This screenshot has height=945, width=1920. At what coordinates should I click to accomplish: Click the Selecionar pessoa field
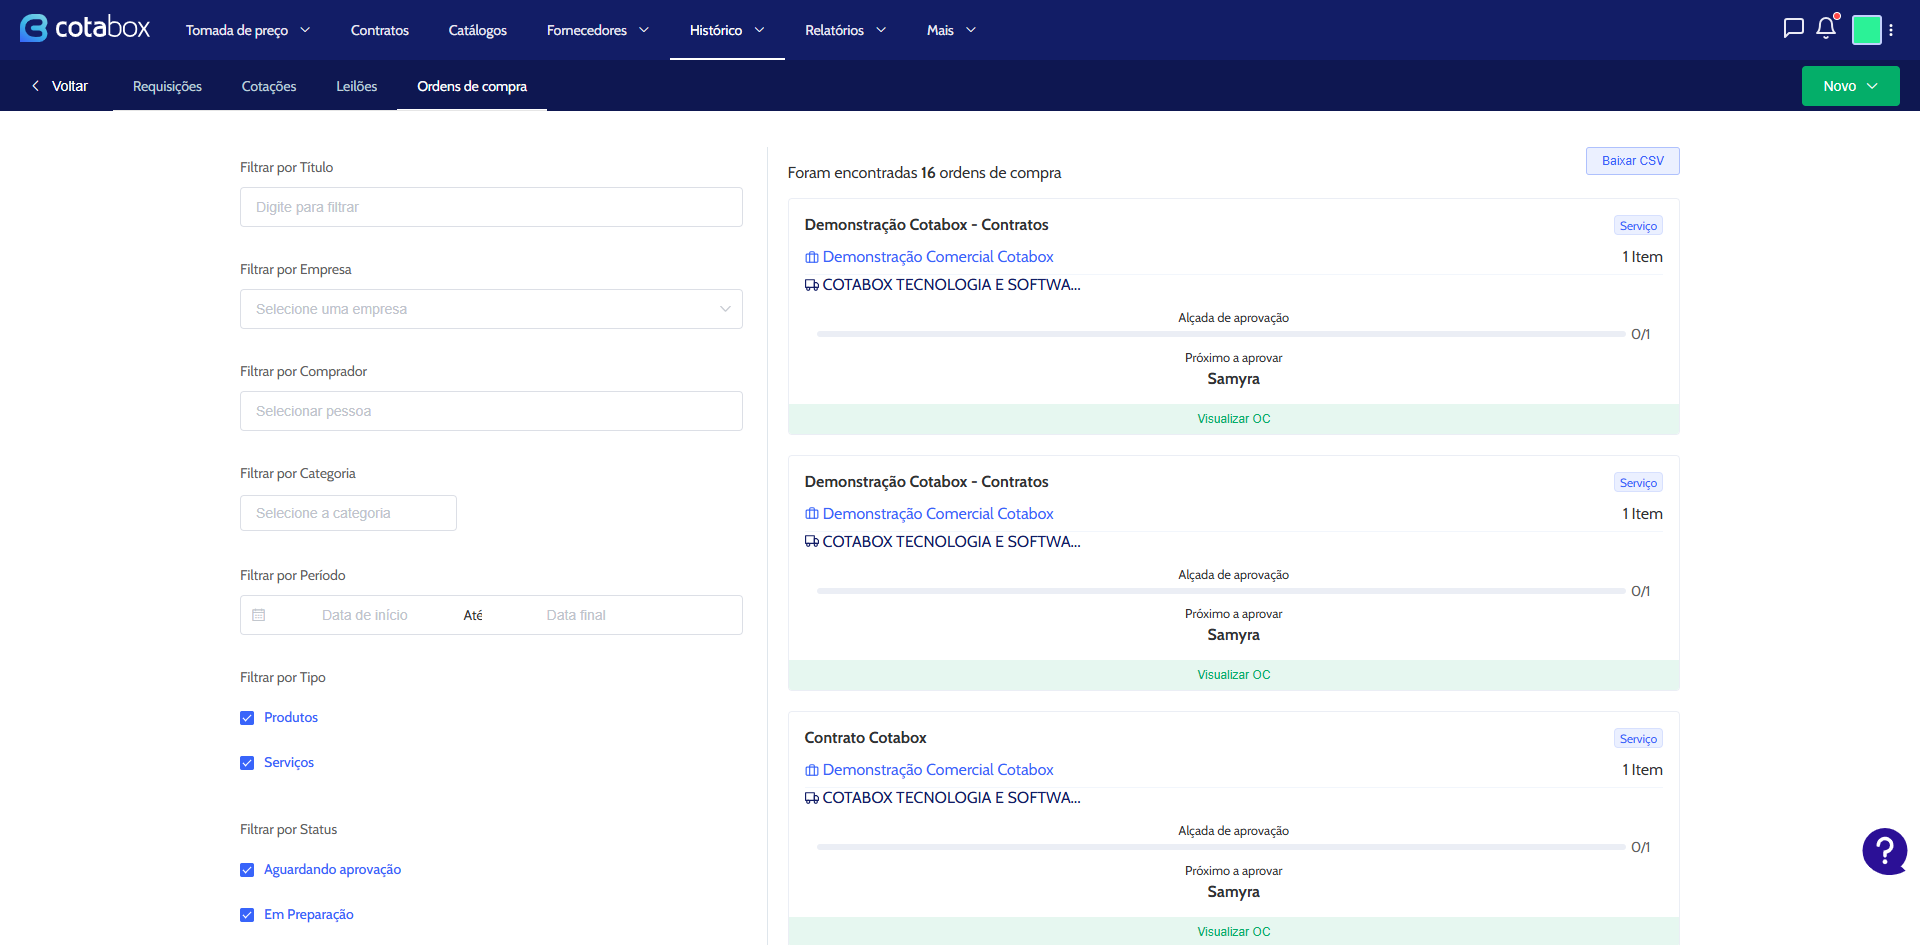coord(491,411)
